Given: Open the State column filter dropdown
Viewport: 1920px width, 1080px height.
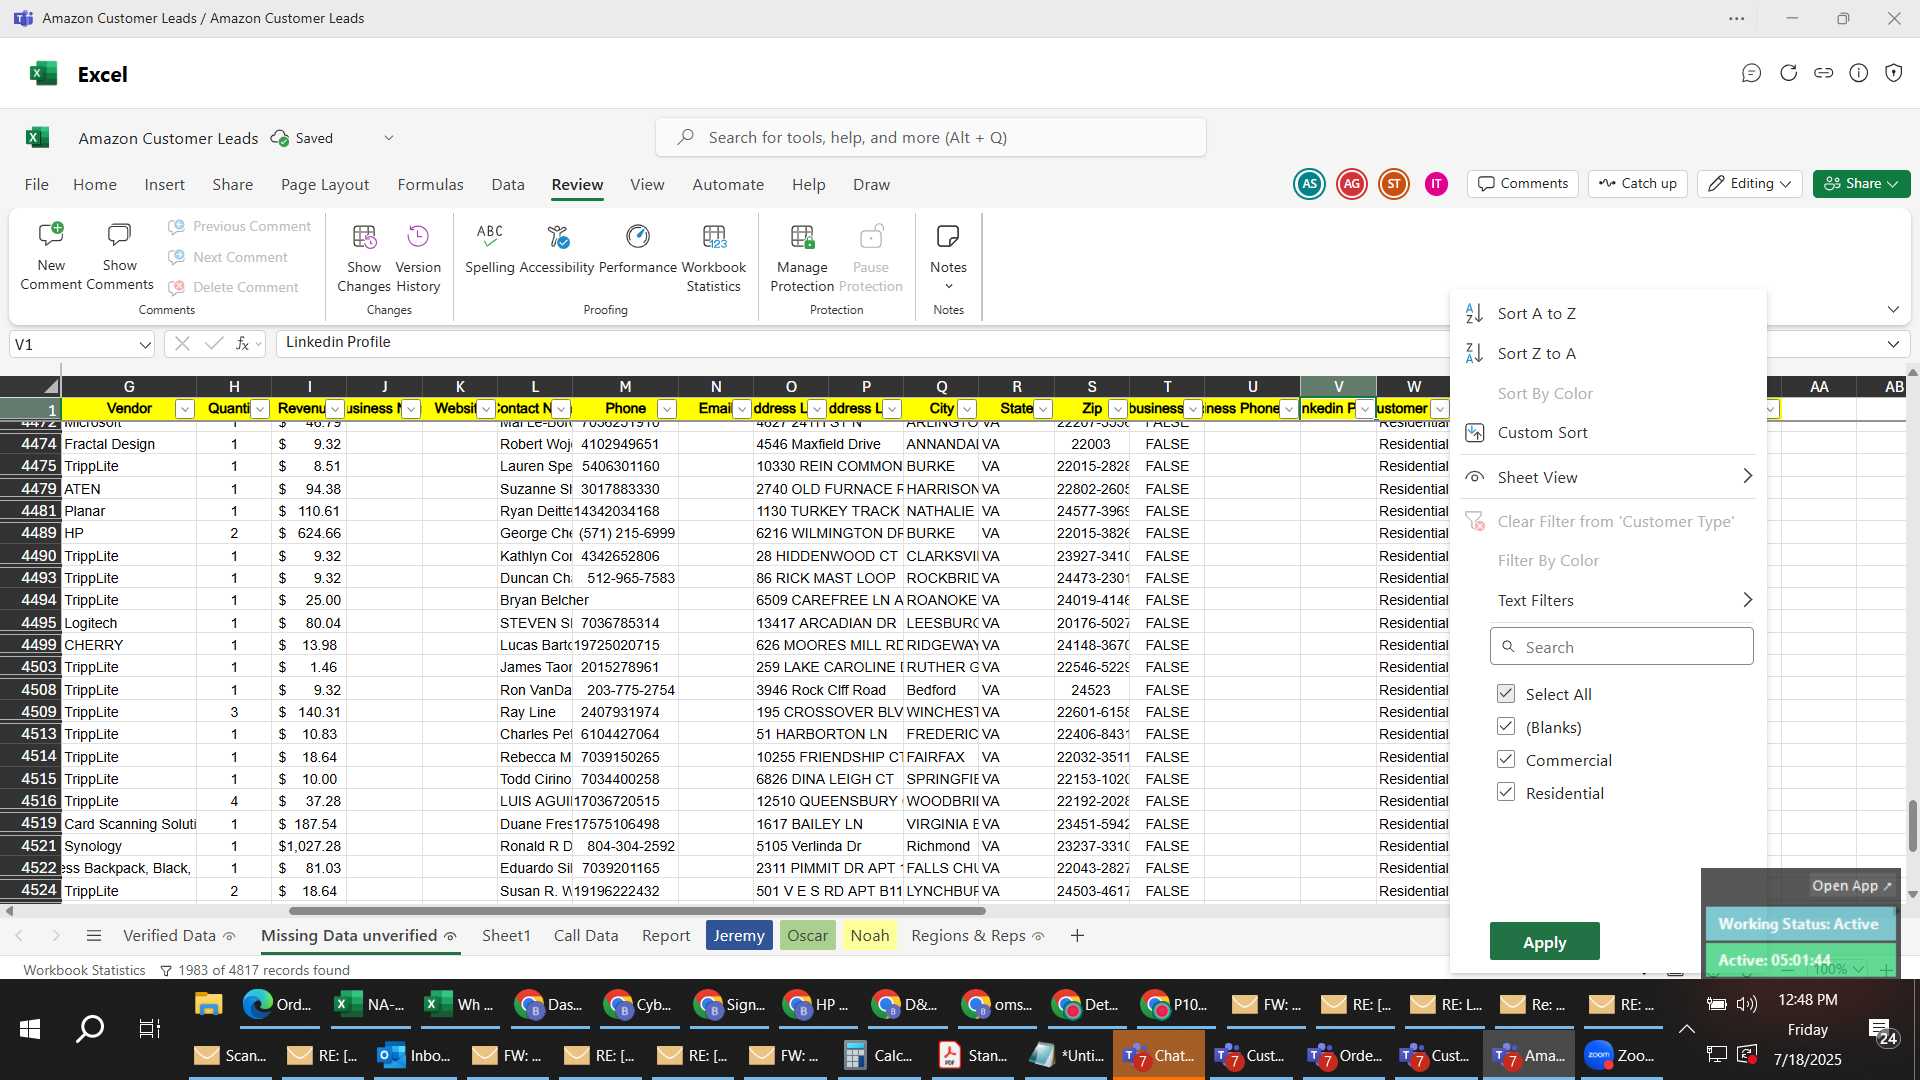Looking at the screenshot, I should click(1043, 409).
